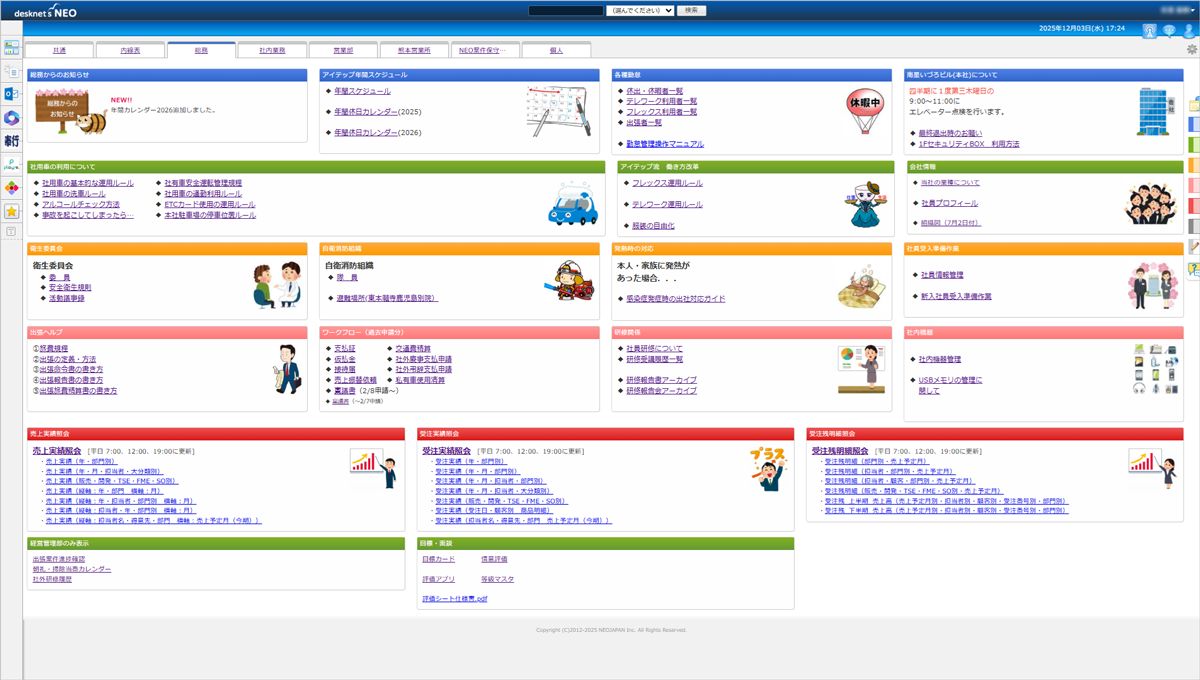Open the Outlook icon in left sidebar

(x=11, y=94)
